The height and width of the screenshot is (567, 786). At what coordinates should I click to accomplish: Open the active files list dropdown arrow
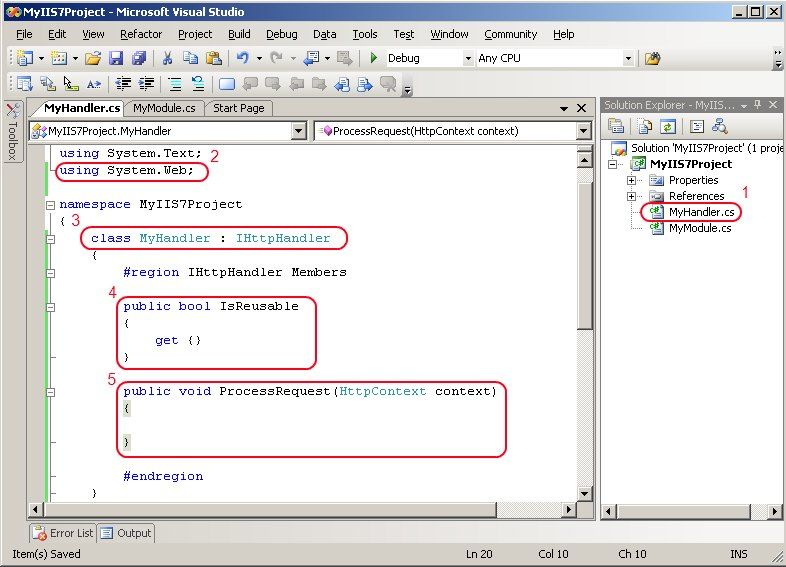tap(563, 108)
